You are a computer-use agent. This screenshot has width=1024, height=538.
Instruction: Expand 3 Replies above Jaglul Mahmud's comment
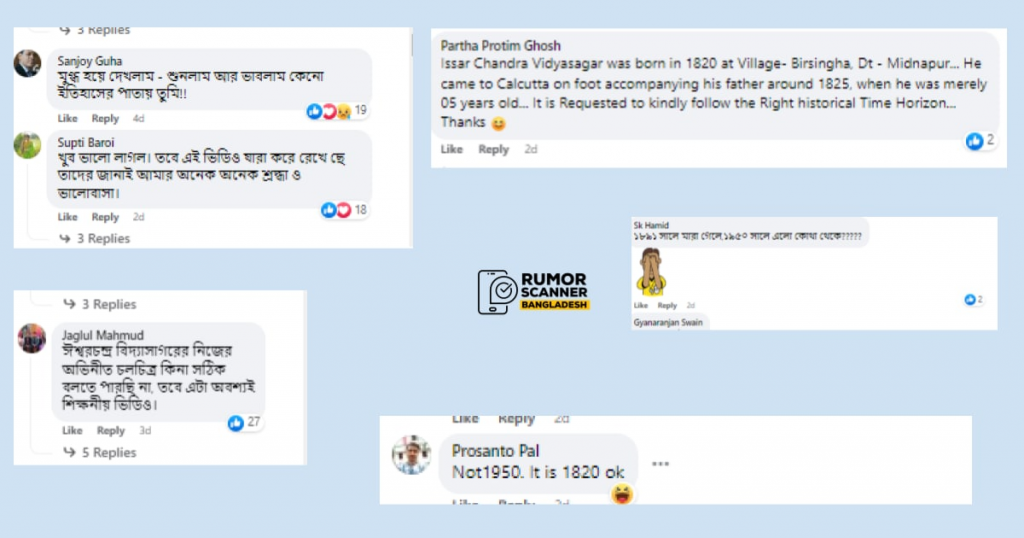(100, 304)
